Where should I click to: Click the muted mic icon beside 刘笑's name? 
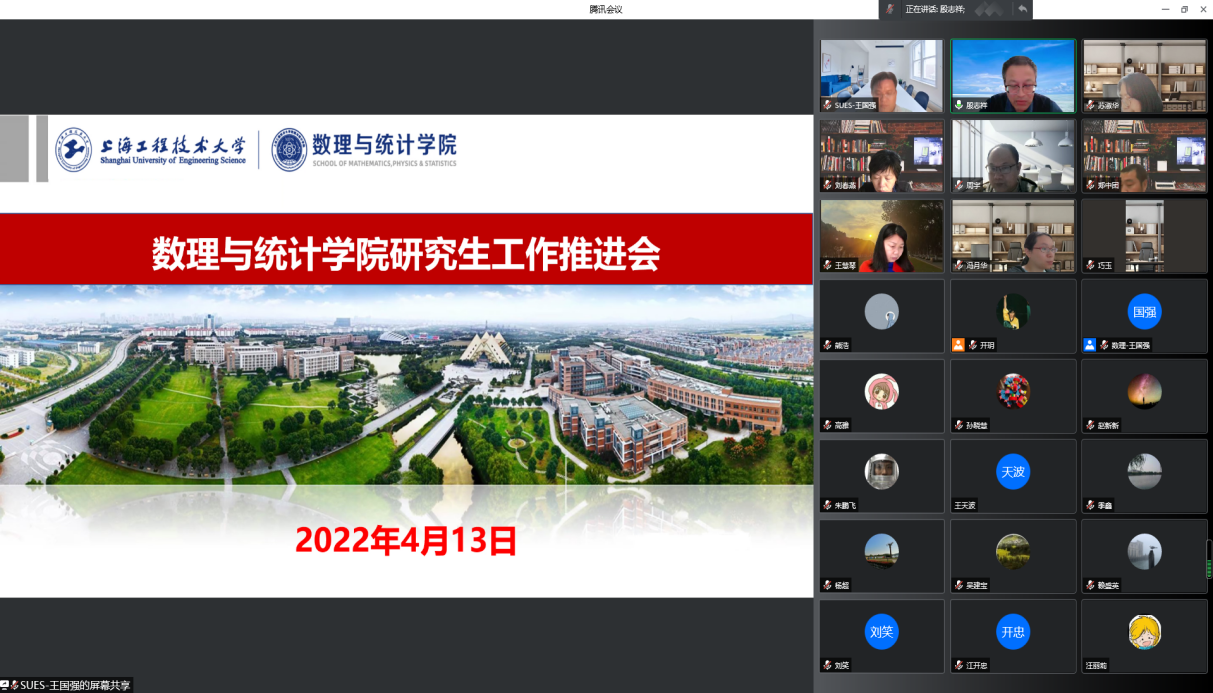point(827,665)
